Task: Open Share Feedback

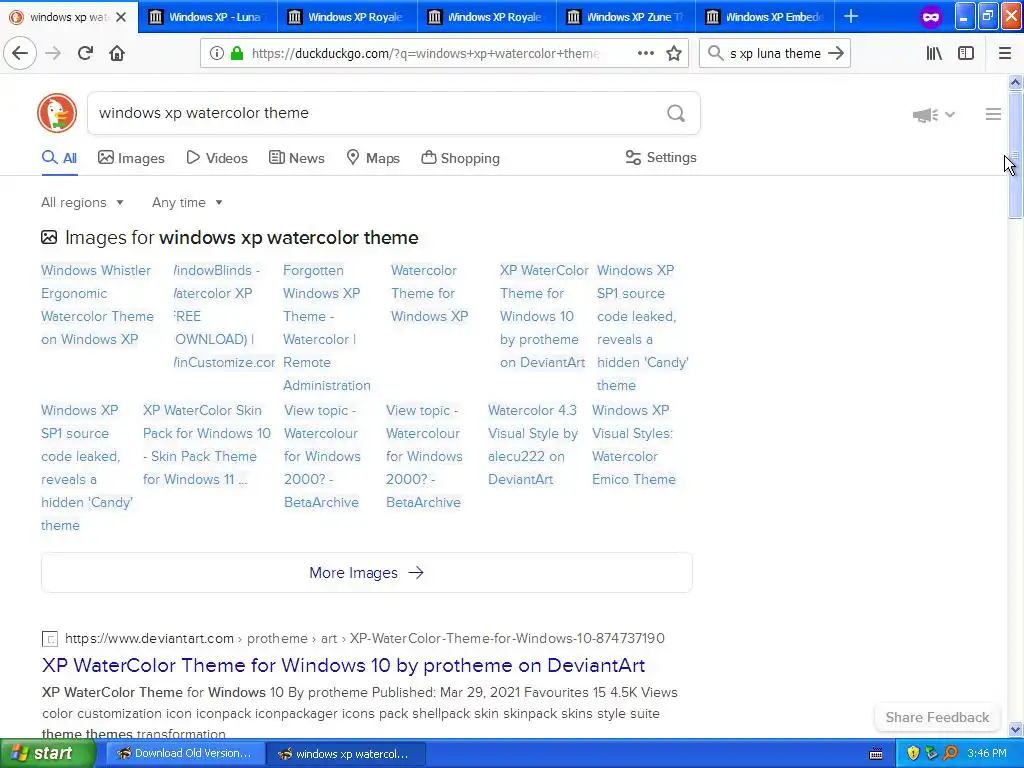Action: point(937,717)
